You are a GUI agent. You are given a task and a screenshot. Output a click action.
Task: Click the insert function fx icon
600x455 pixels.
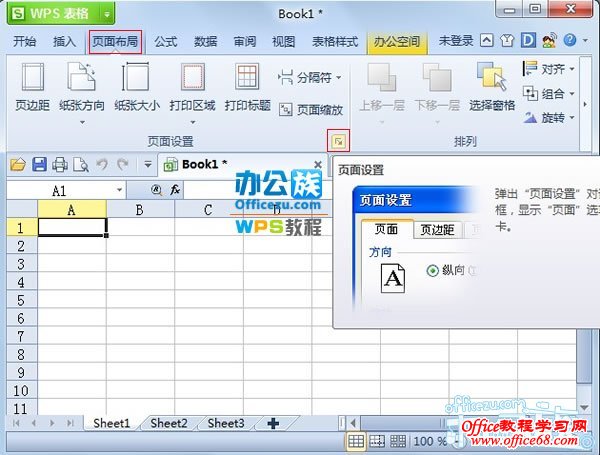point(175,189)
